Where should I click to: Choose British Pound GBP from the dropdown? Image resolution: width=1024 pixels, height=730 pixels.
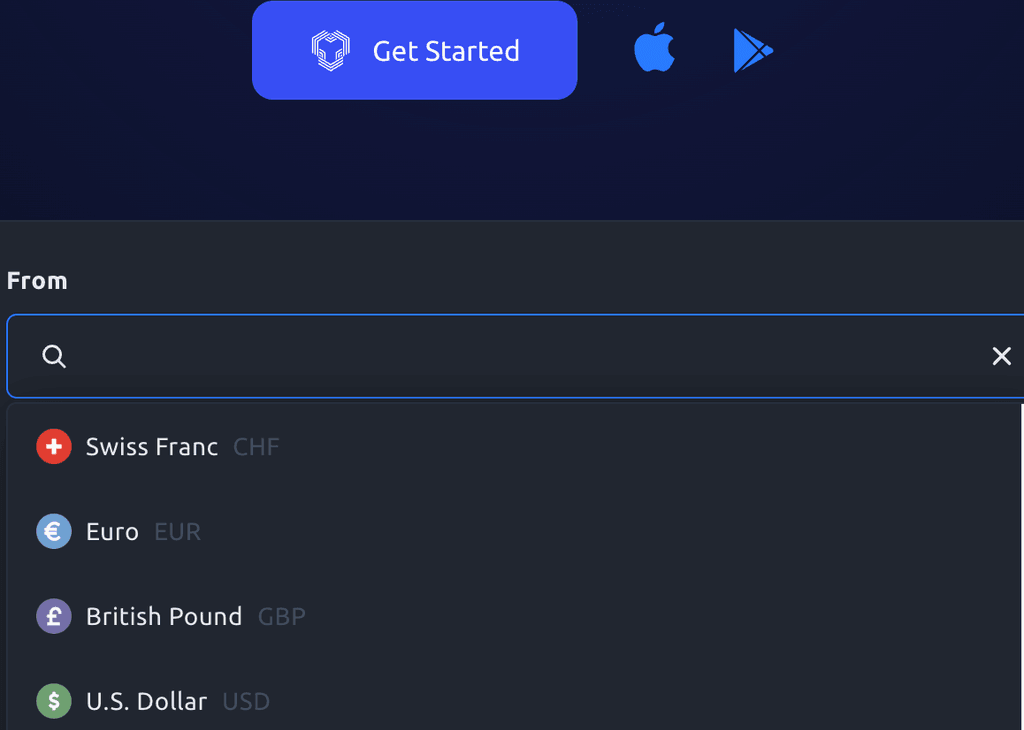165,616
